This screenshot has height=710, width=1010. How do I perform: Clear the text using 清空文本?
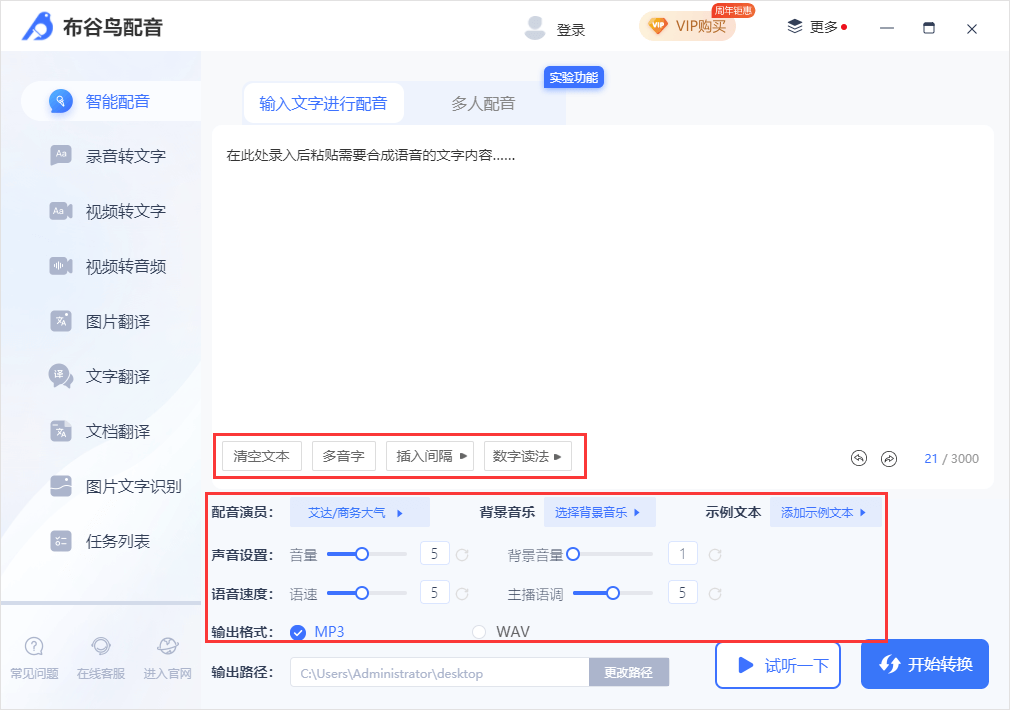261,455
